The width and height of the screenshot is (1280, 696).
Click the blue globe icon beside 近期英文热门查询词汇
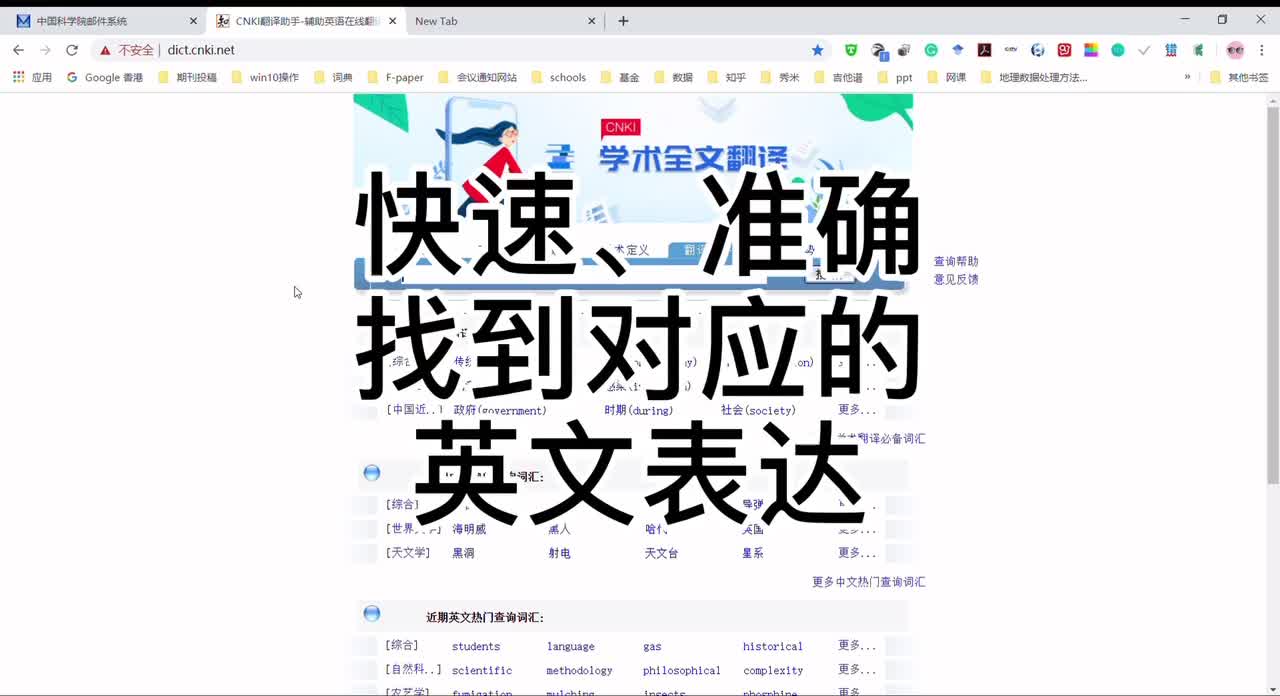[371, 612]
